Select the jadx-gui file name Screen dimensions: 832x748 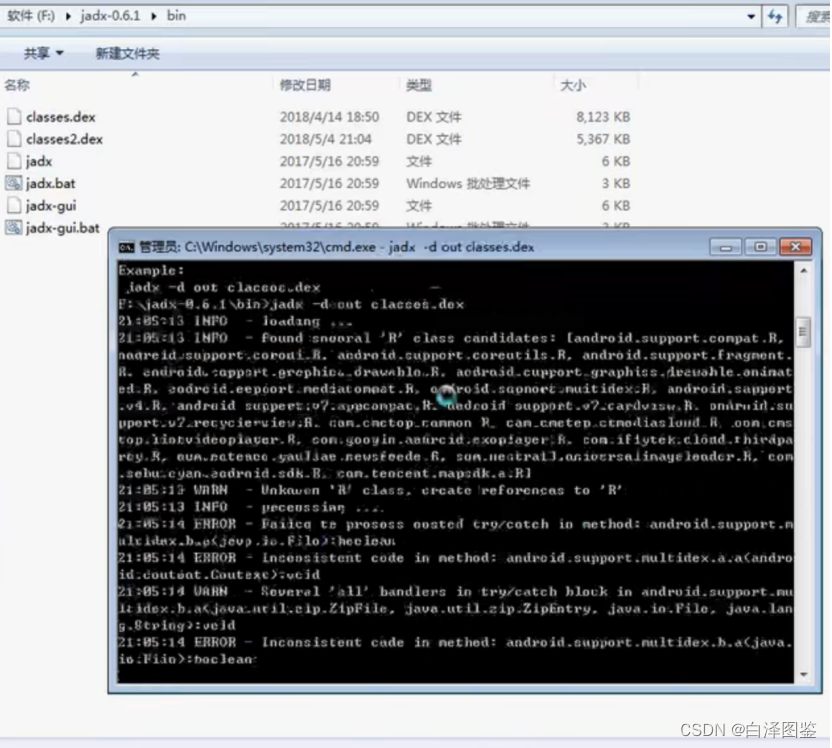point(51,206)
